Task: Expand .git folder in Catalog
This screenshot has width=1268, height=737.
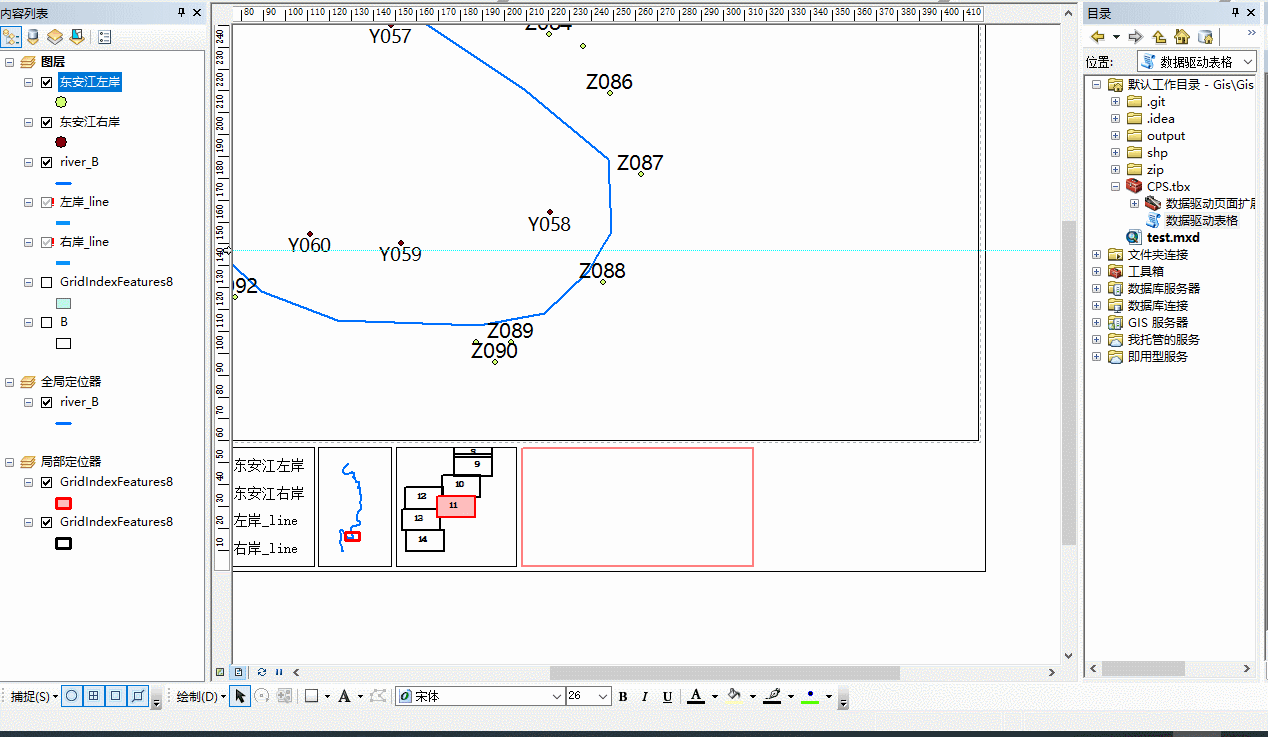Action: click(x=1116, y=102)
